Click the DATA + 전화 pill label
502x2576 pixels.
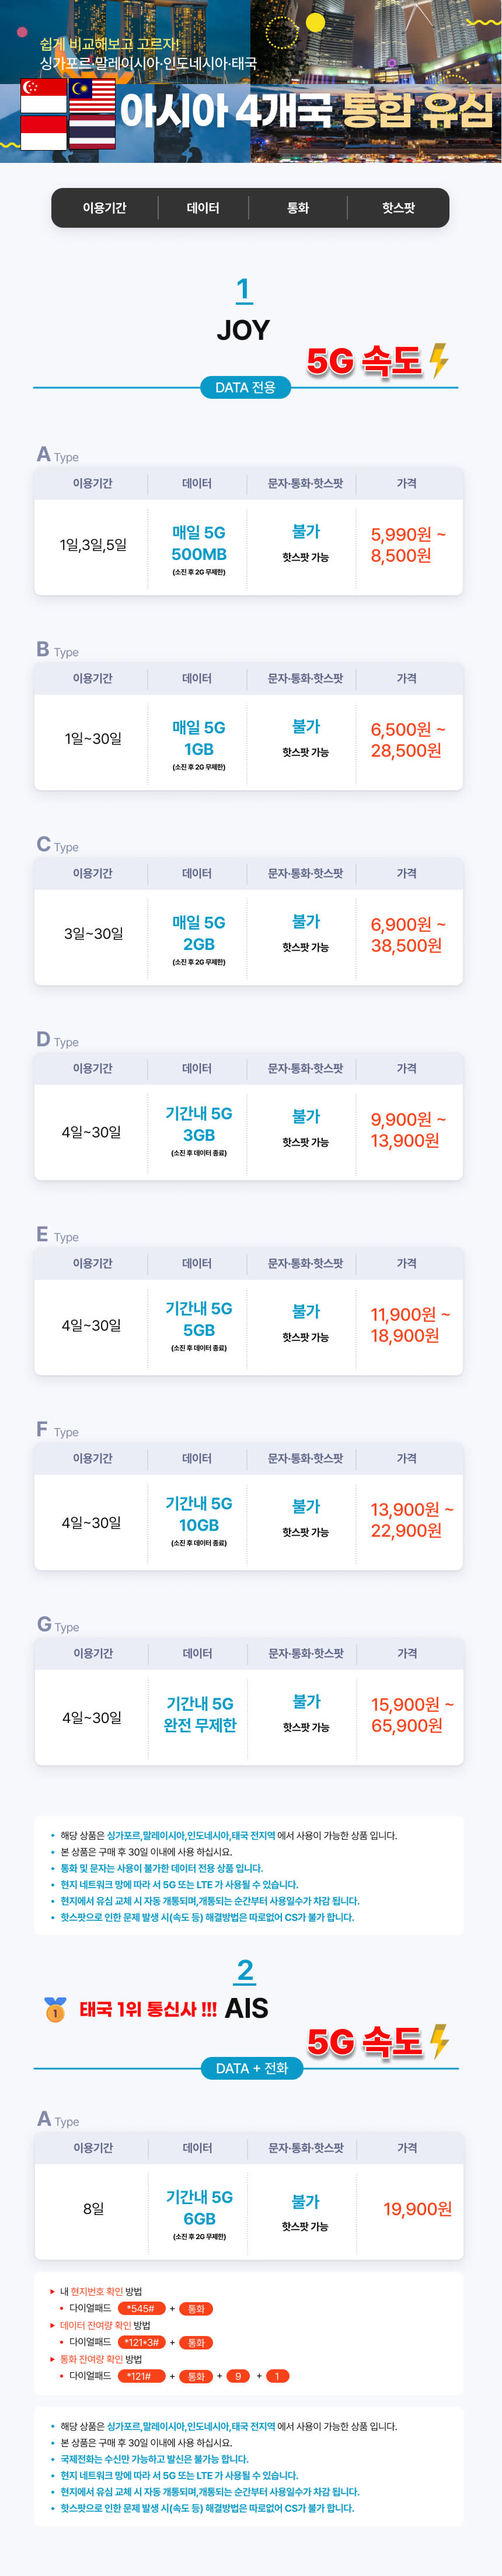pyautogui.click(x=252, y=2068)
